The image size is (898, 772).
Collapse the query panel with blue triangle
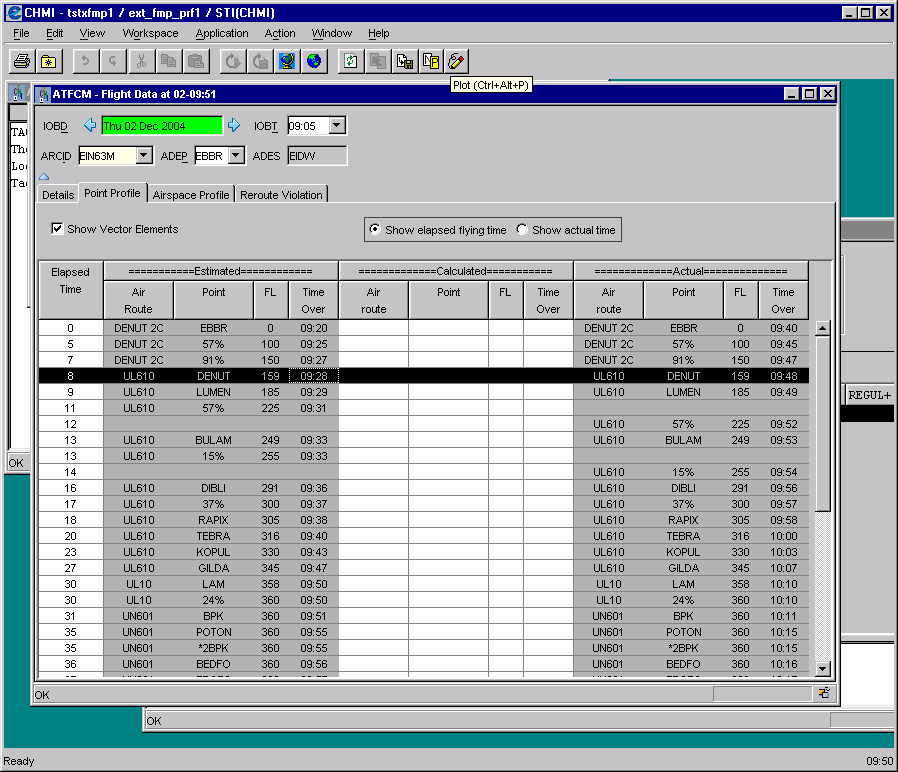point(44,177)
